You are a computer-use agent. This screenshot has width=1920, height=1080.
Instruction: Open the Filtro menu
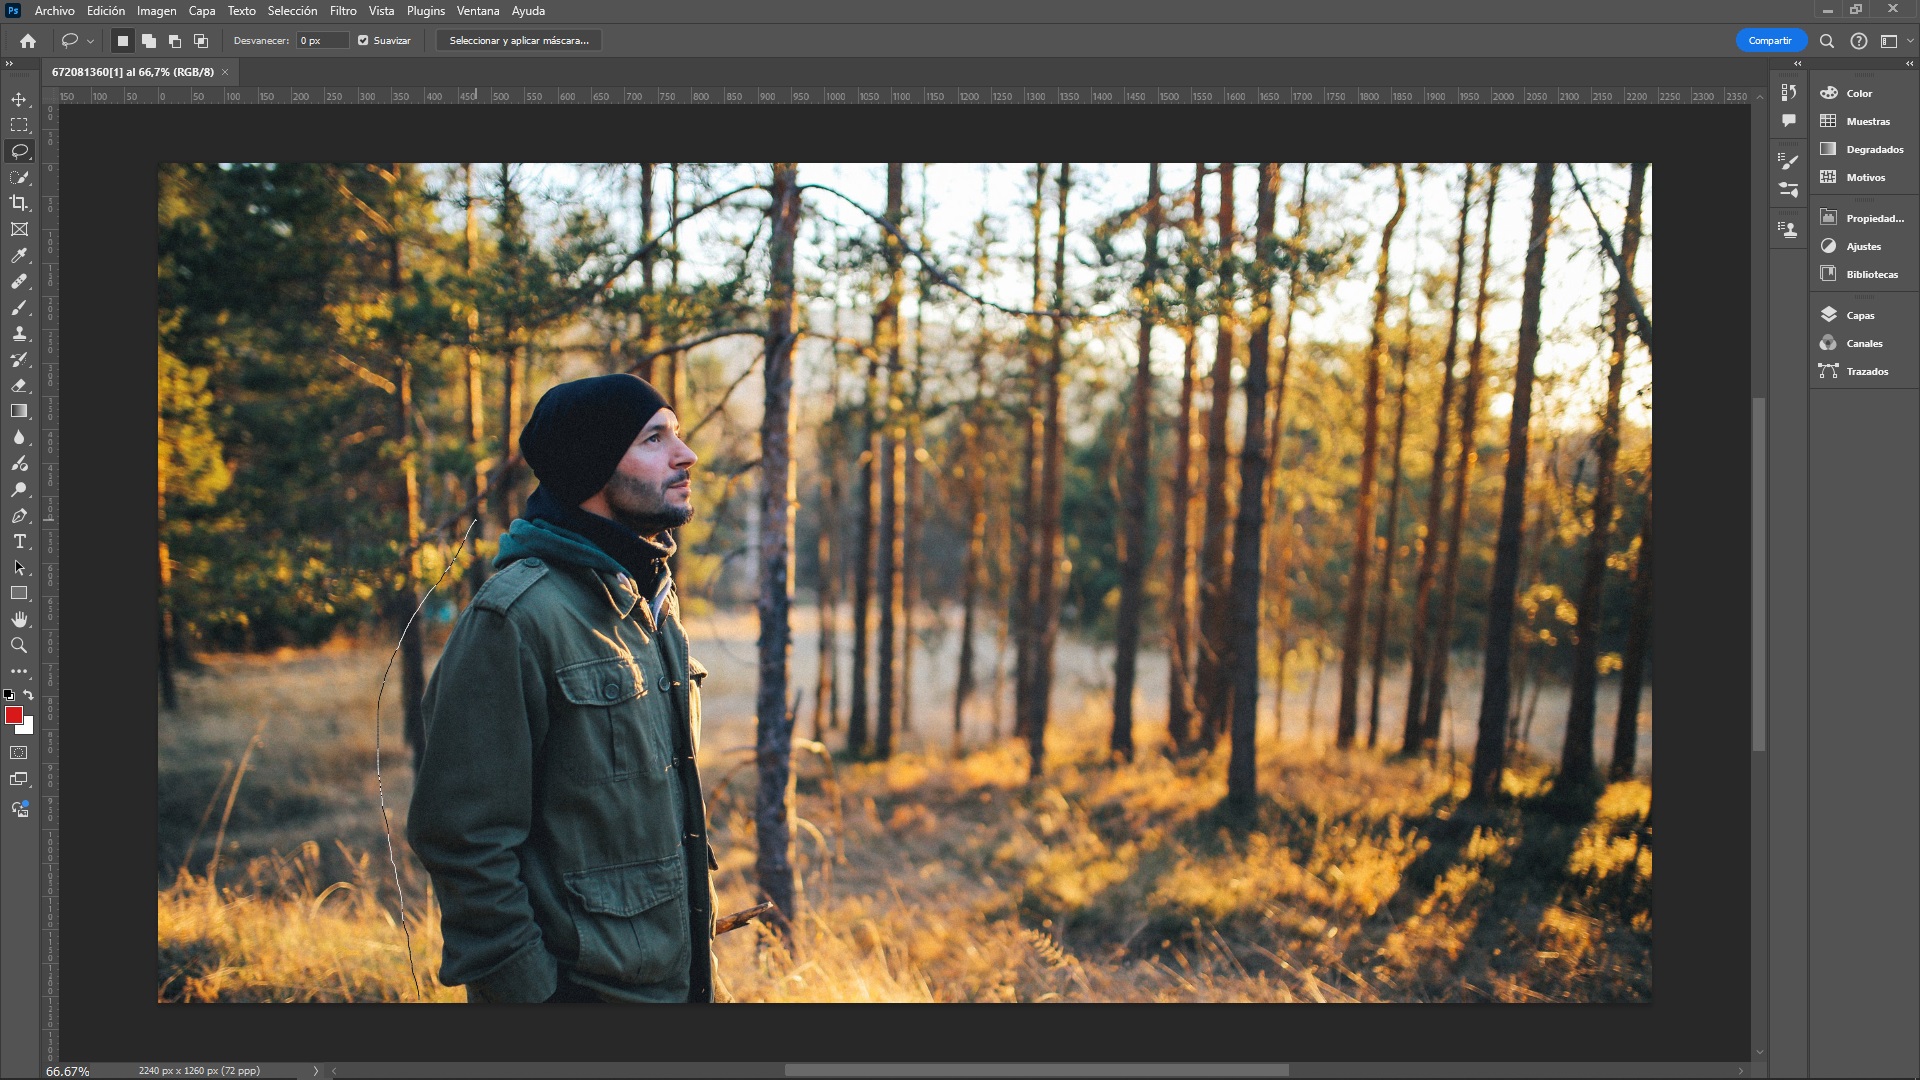coord(343,11)
